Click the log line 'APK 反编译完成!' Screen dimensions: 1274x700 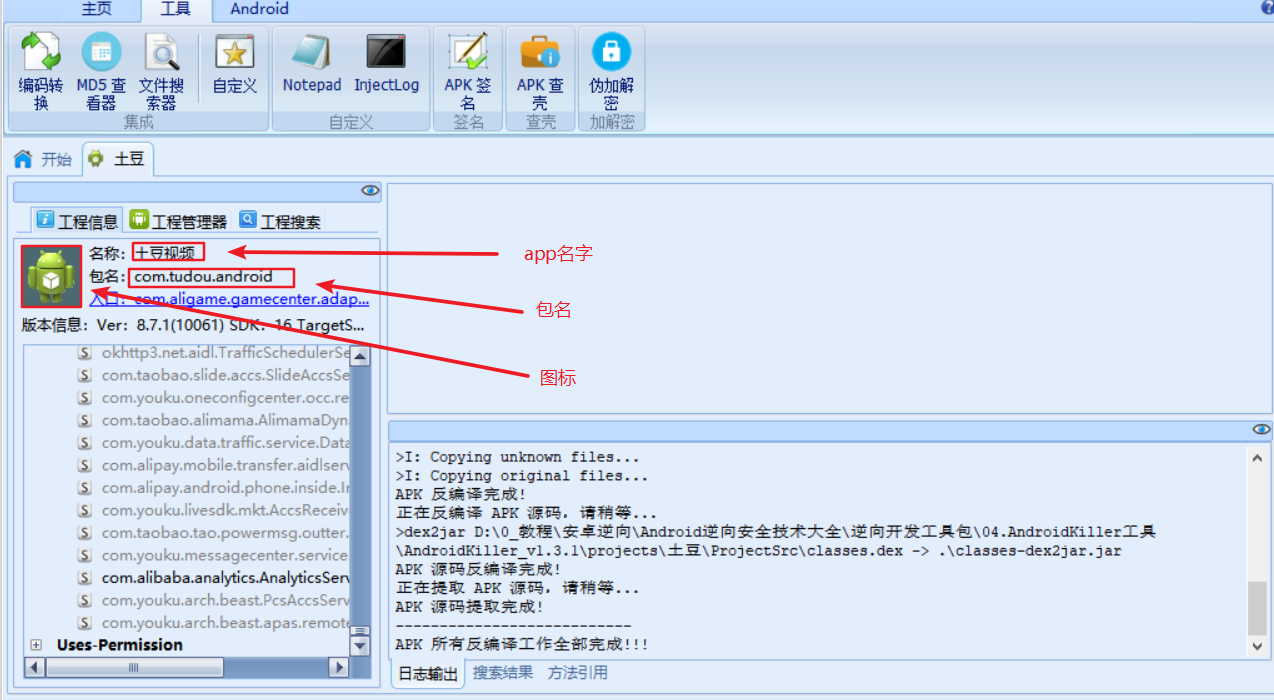point(460,494)
